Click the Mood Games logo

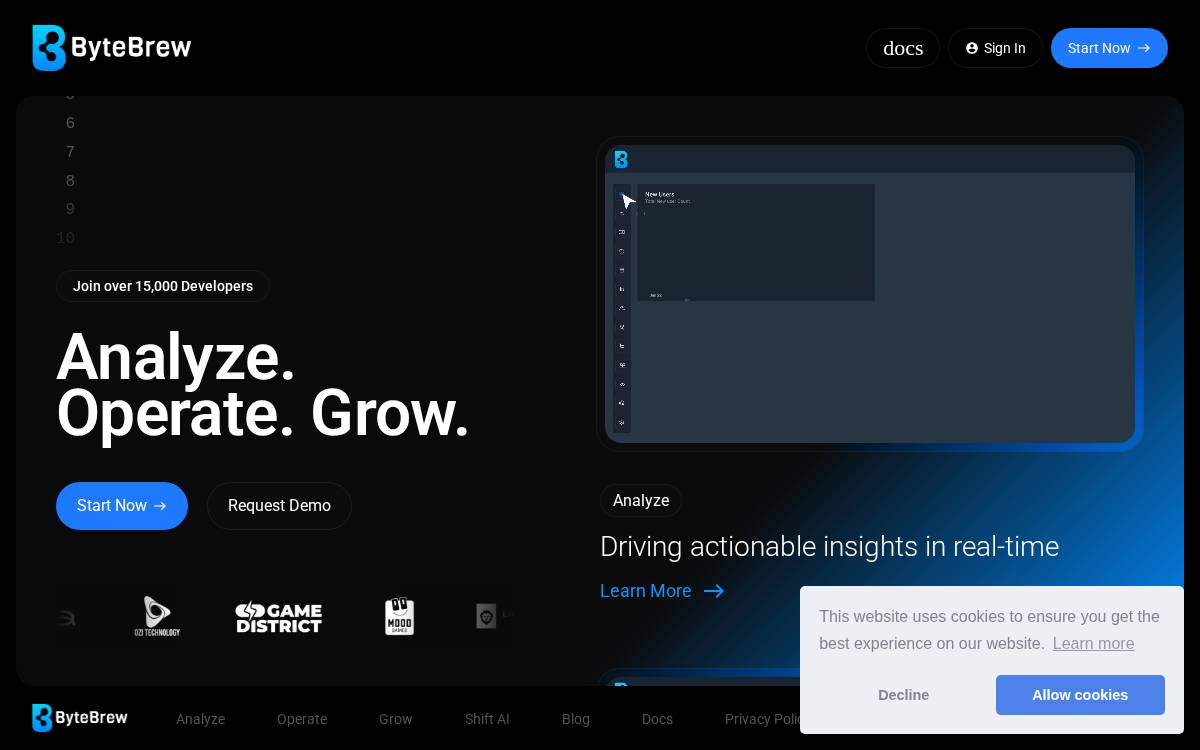[x=399, y=616]
